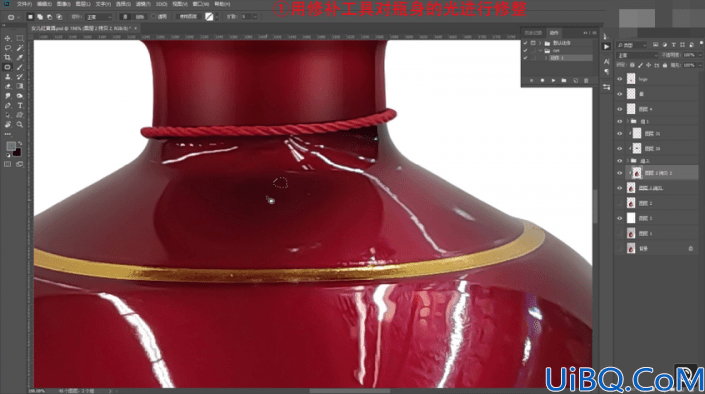Viewport: 705px width, 394px height.
Task: Toggle visibility of the white fill layer
Action: (620, 218)
